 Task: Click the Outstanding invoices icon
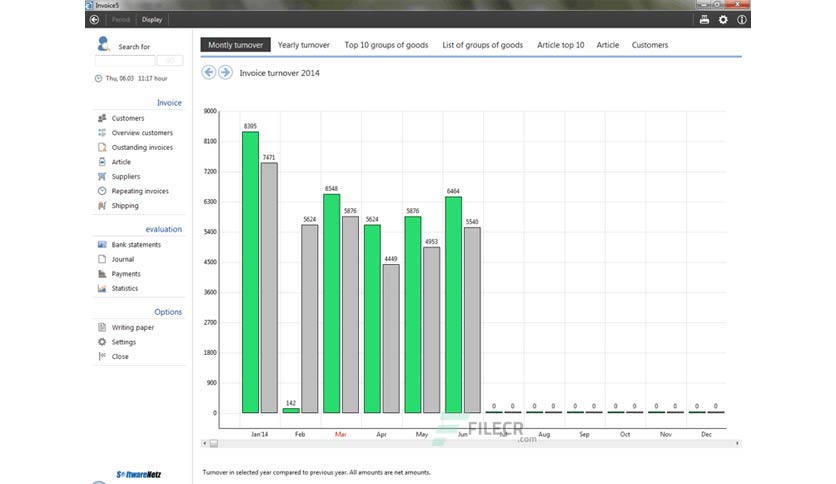tap(102, 147)
